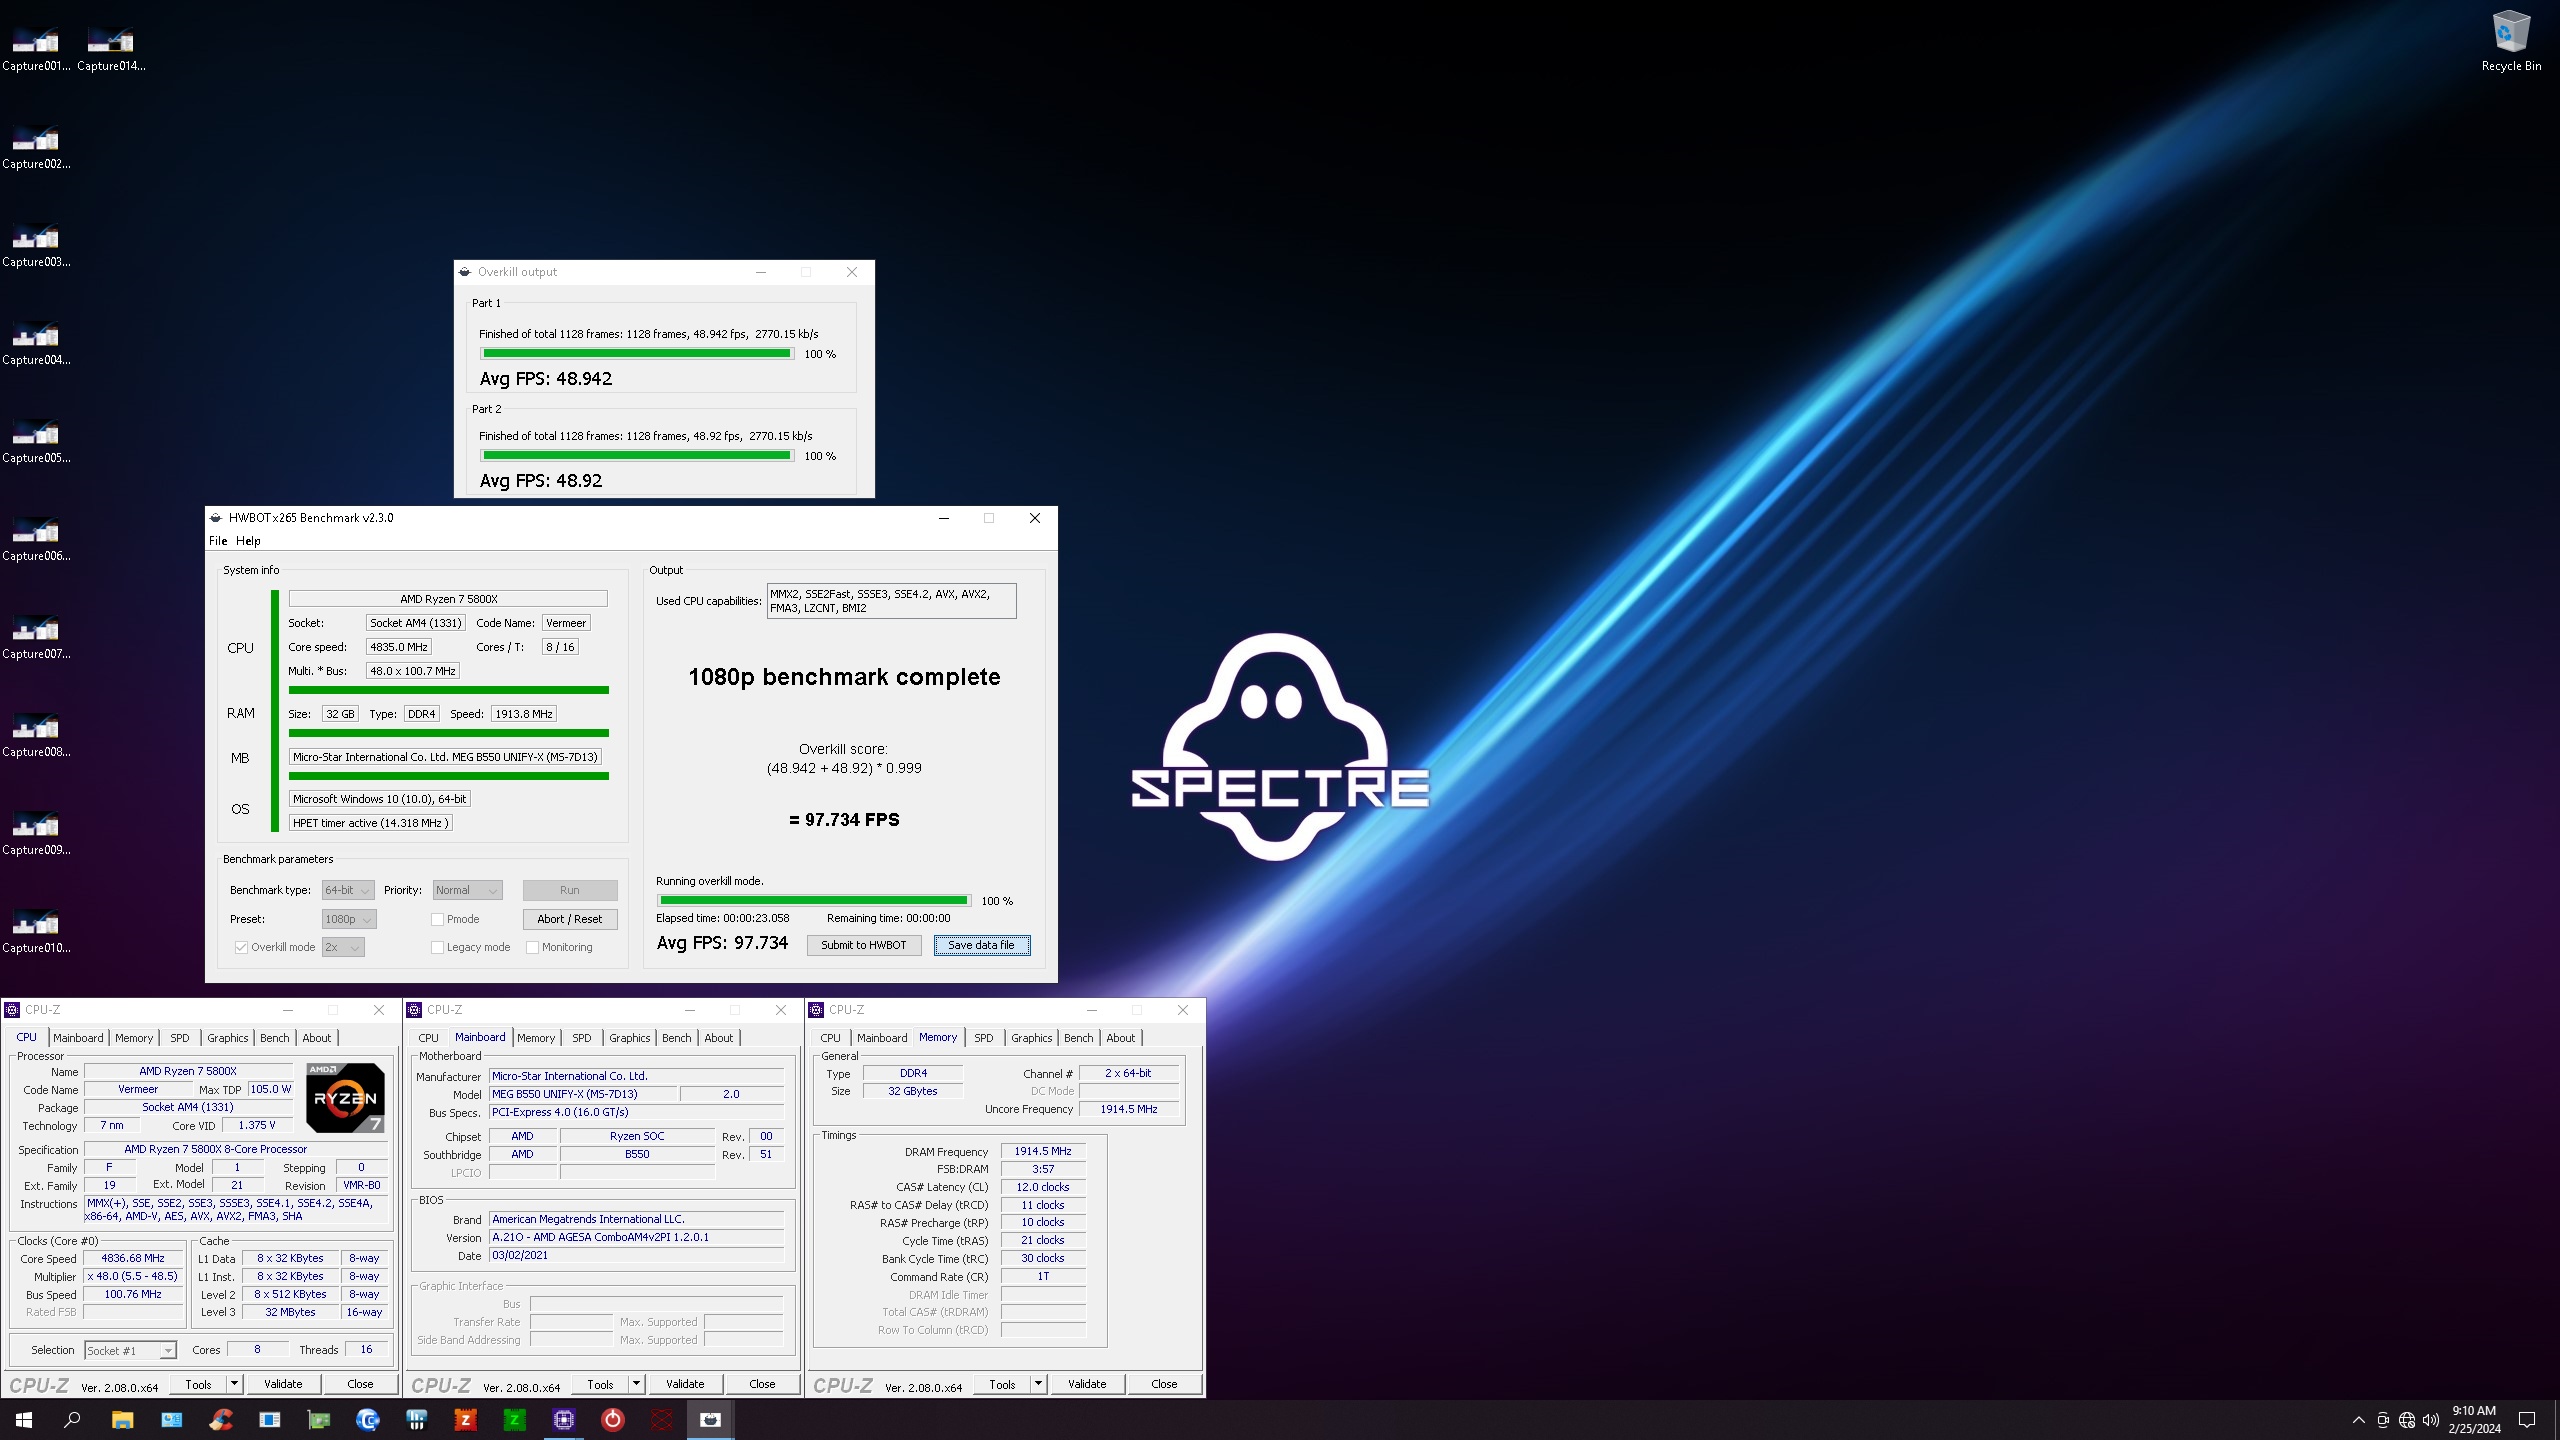This screenshot has width=2560, height=1440.
Task: Open Overkill mode 2x dropdown
Action: (343, 947)
